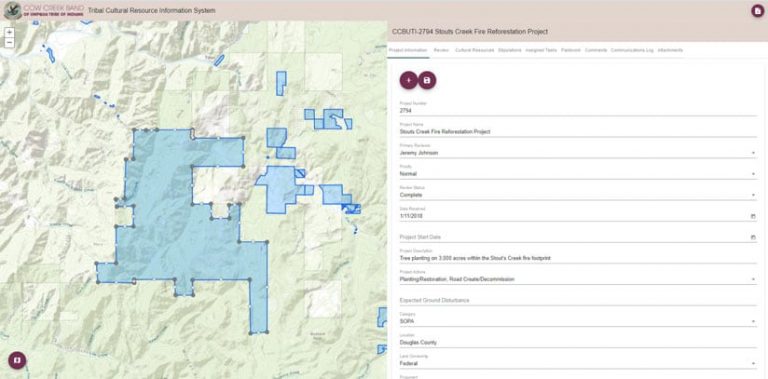Zoom out of the map

tap(10, 43)
